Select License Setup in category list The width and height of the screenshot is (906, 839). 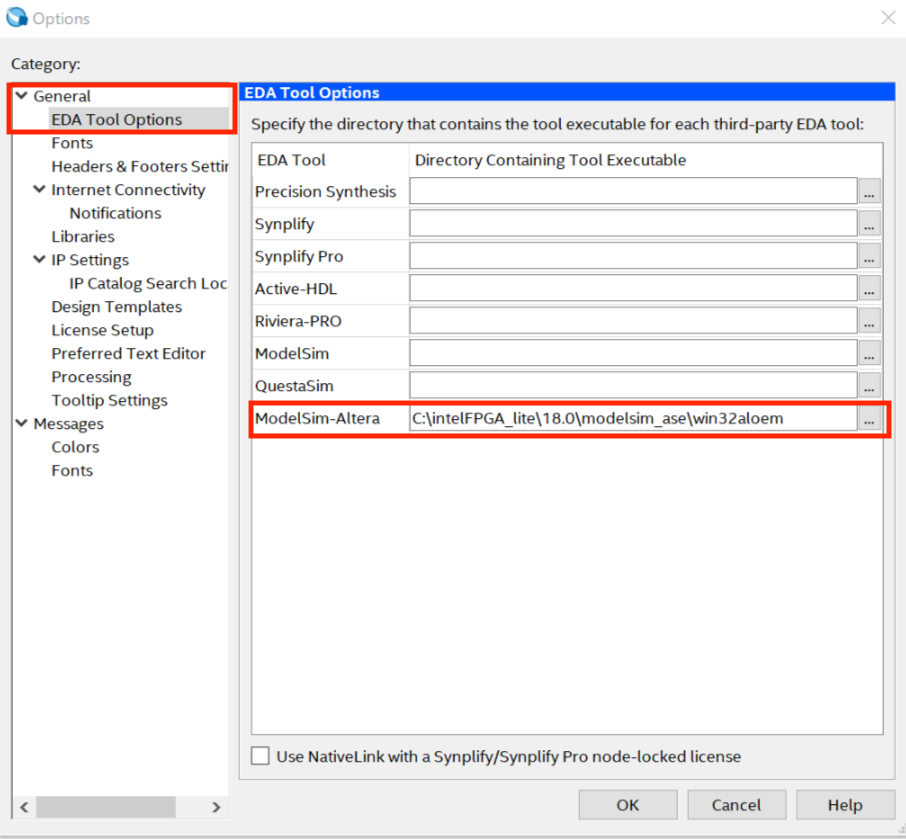coord(102,330)
